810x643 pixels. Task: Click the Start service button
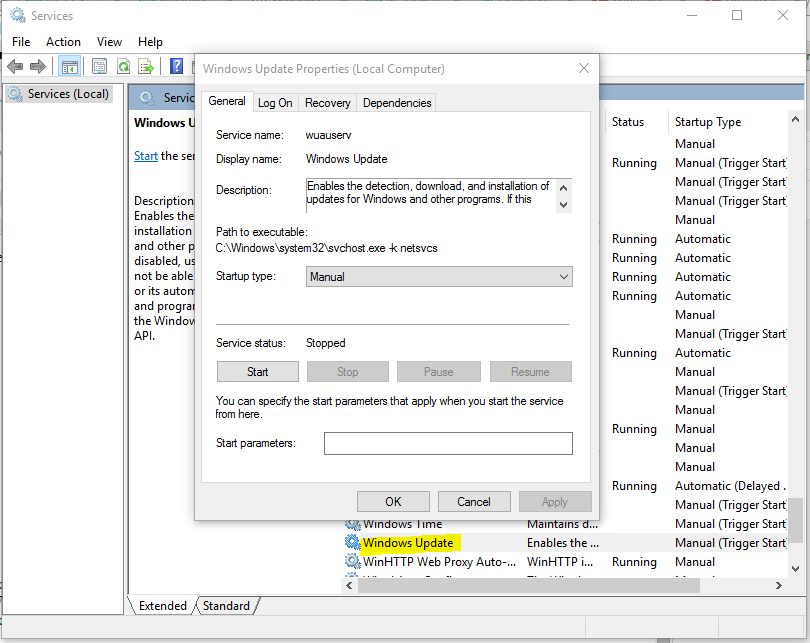258,372
